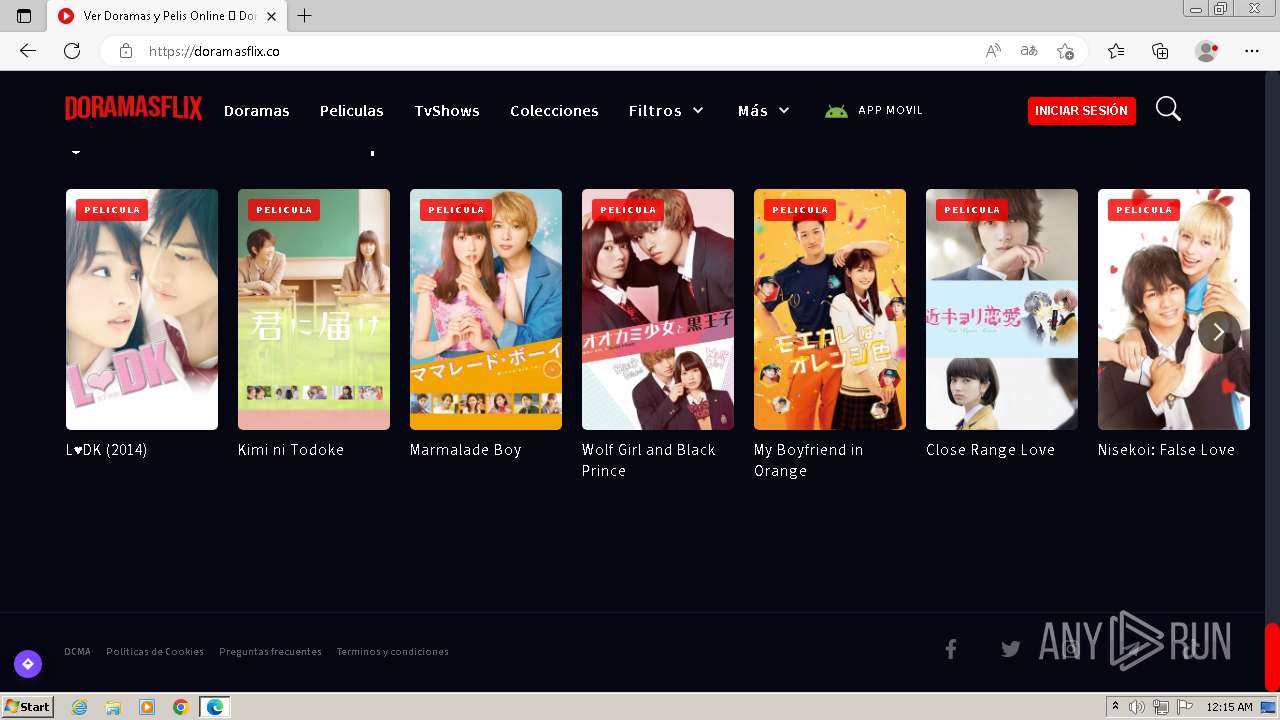Click the Kimi ni Todoke title text
Image resolution: width=1280 pixels, height=720 pixels.
click(291, 450)
